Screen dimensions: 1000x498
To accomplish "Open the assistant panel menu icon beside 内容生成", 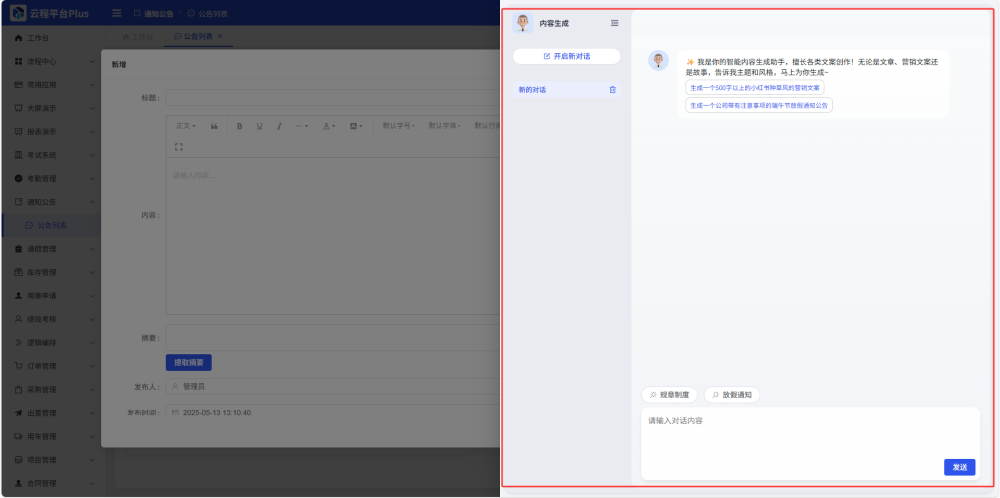I will [x=614, y=23].
